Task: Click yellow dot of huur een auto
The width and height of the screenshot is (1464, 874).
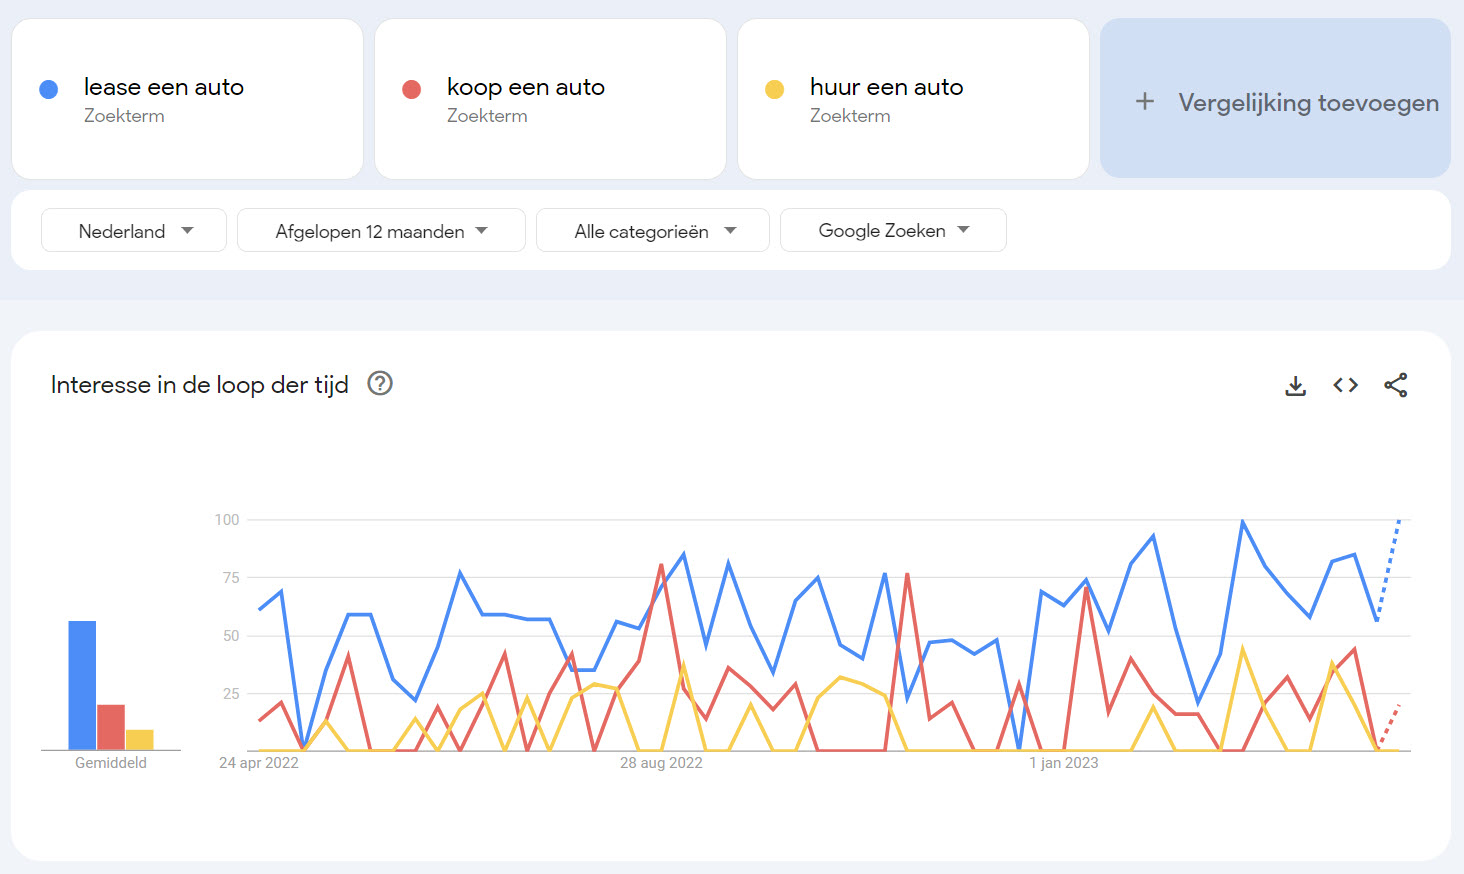Action: click(x=774, y=89)
